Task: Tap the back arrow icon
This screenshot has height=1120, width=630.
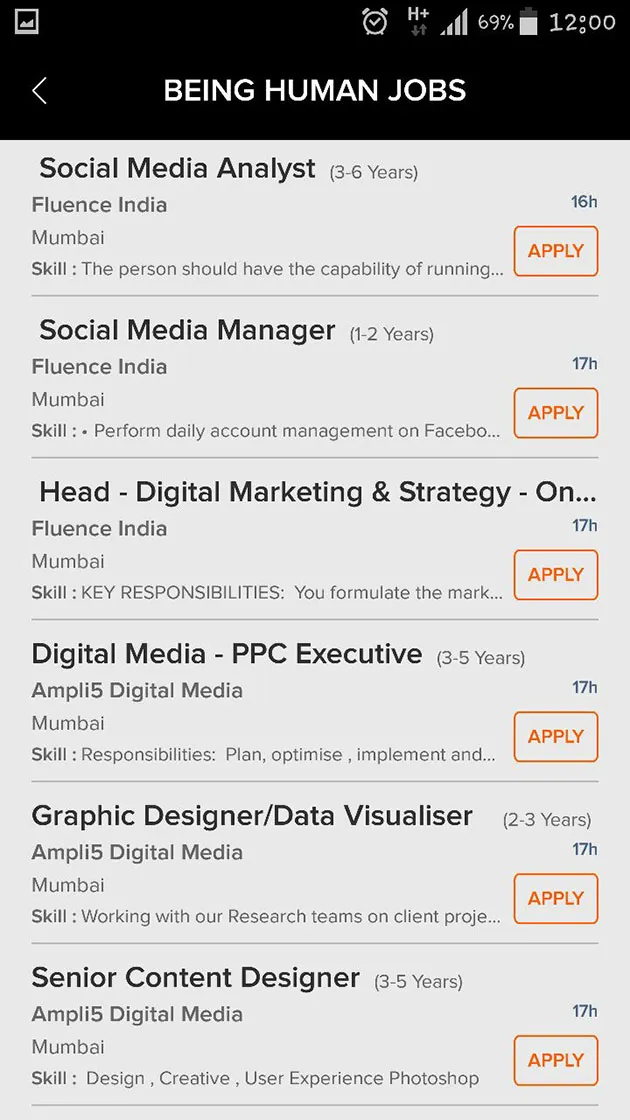Action: click(x=39, y=91)
